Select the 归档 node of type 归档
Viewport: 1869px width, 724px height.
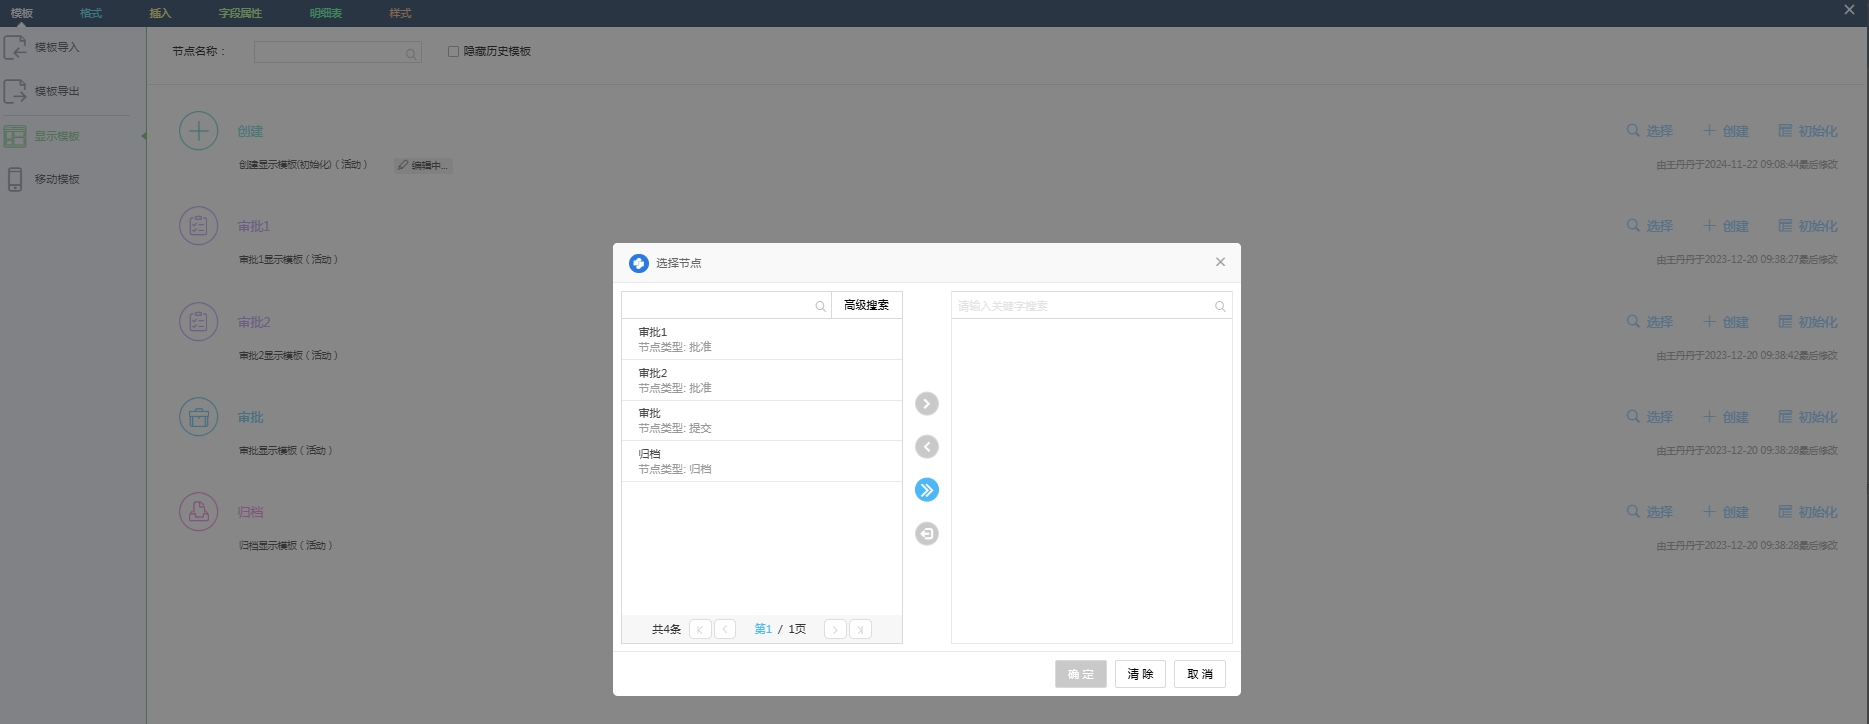[x=761, y=461]
